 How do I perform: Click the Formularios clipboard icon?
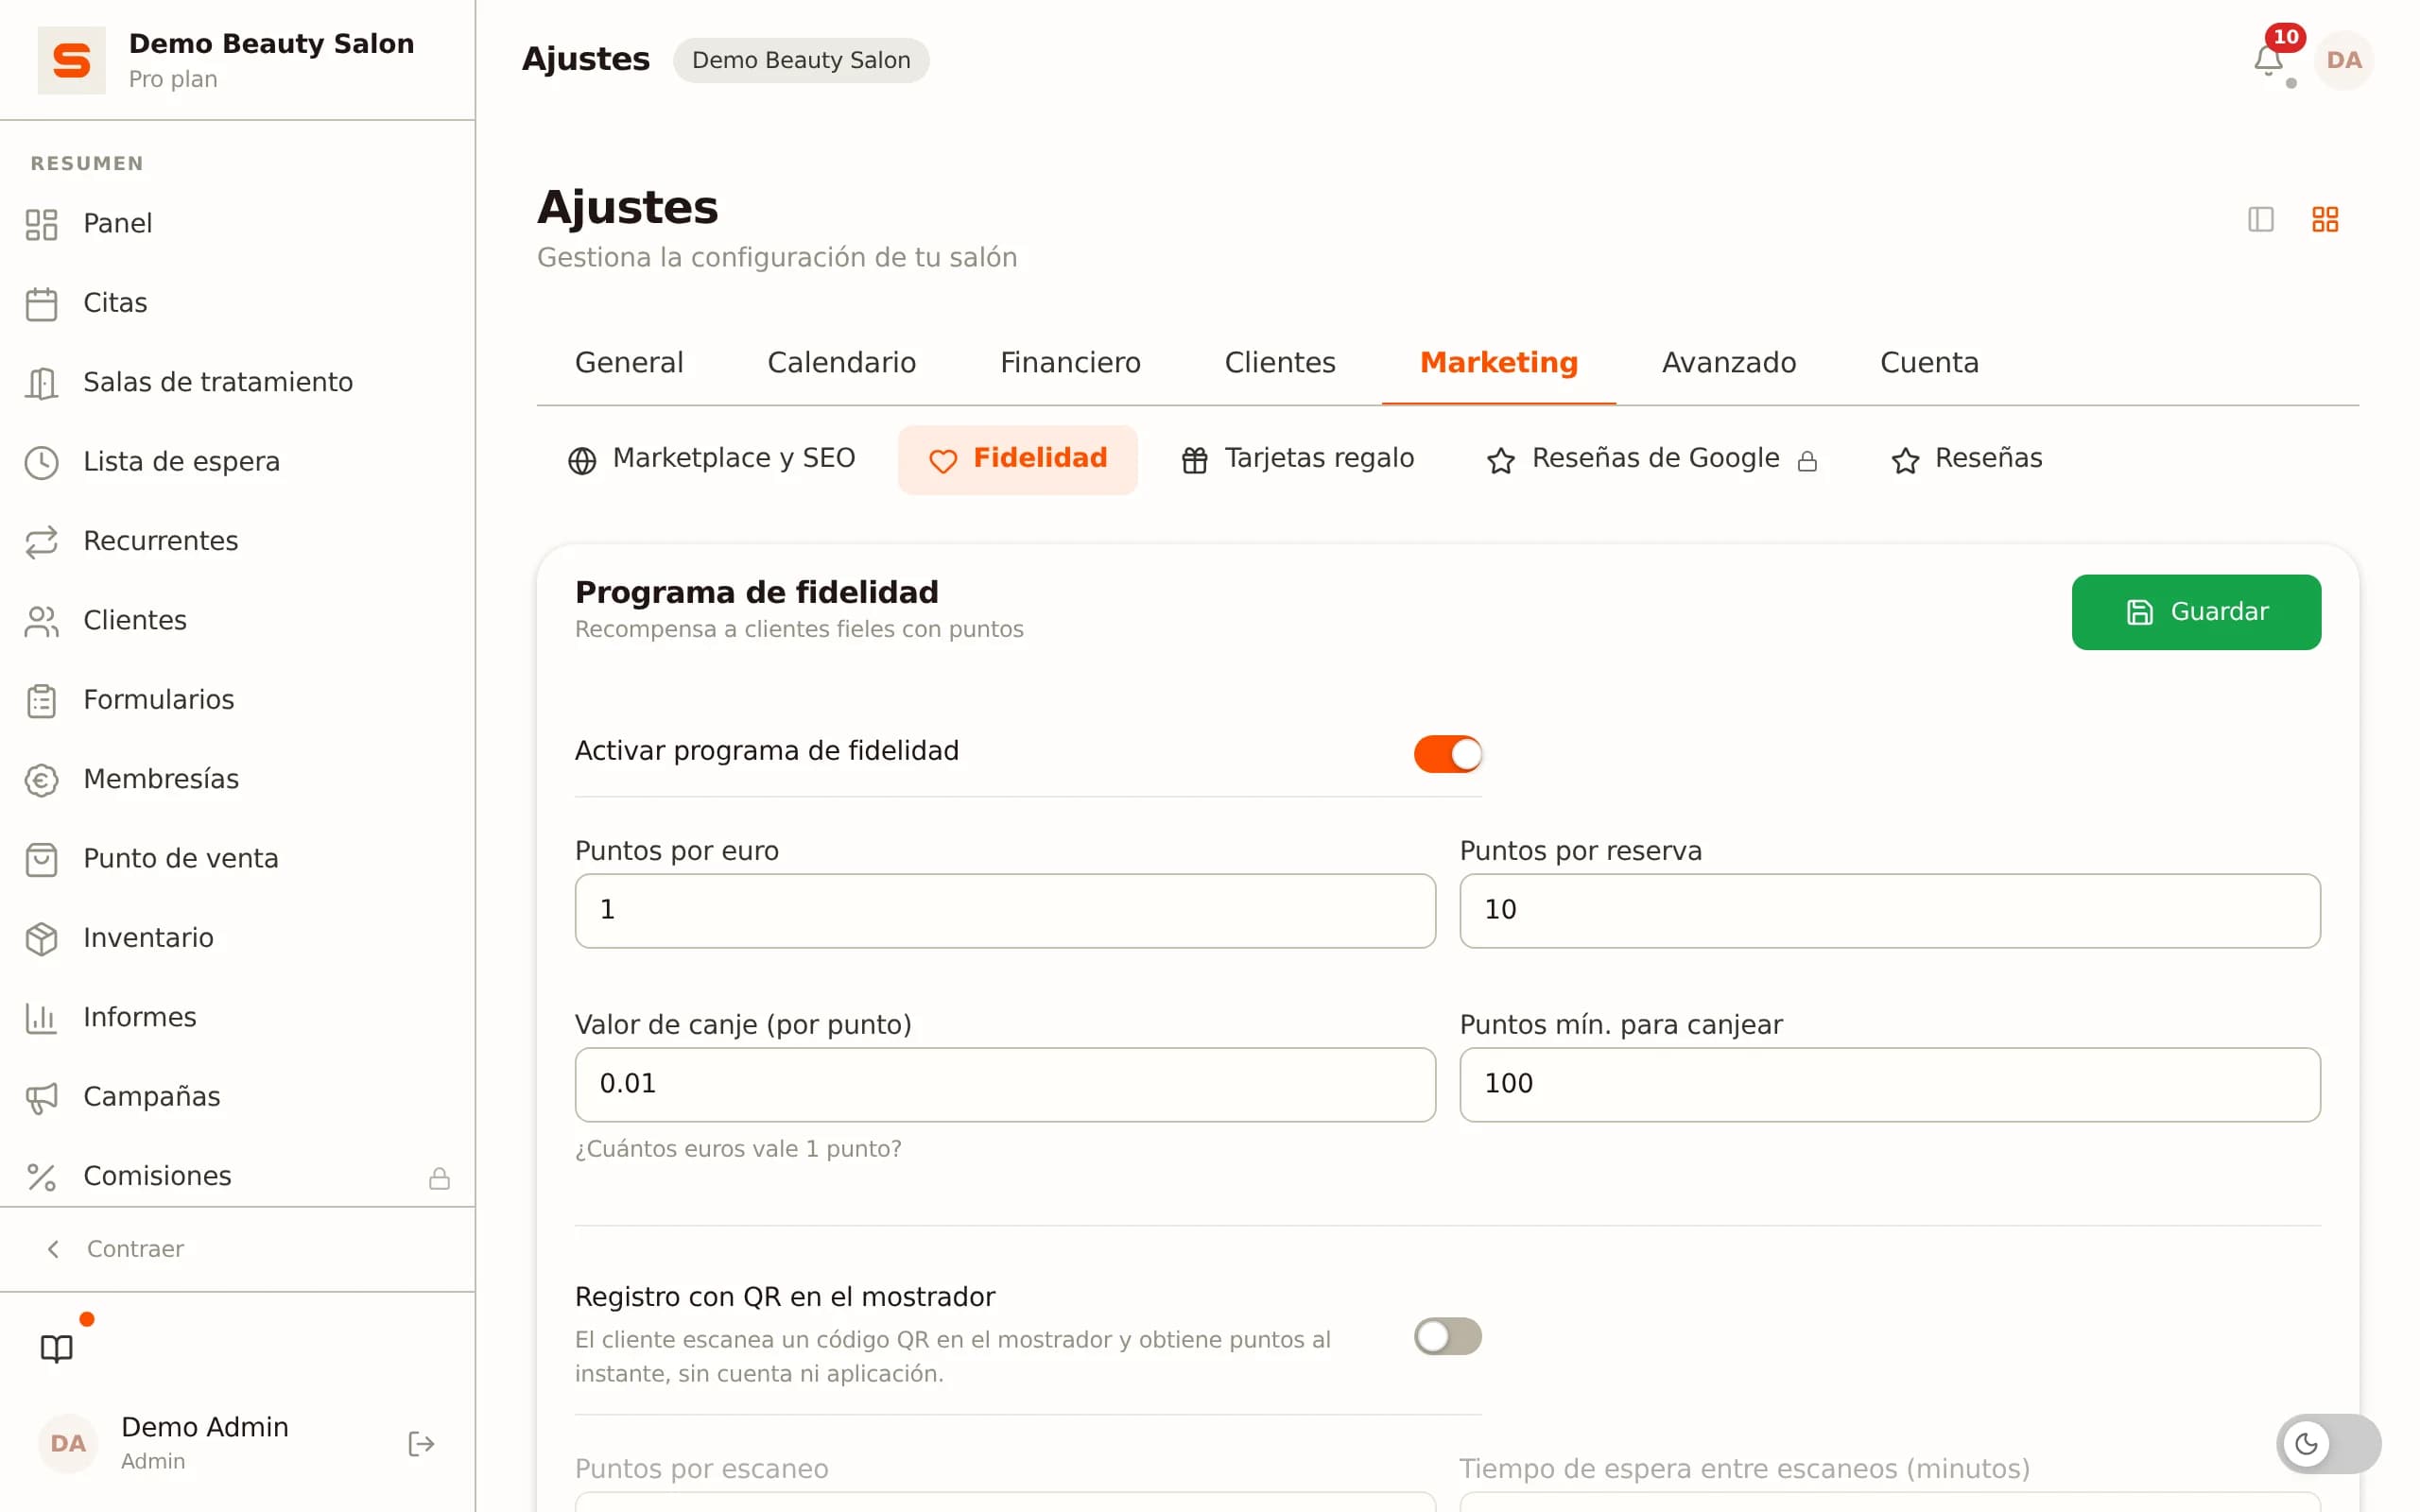tap(41, 700)
